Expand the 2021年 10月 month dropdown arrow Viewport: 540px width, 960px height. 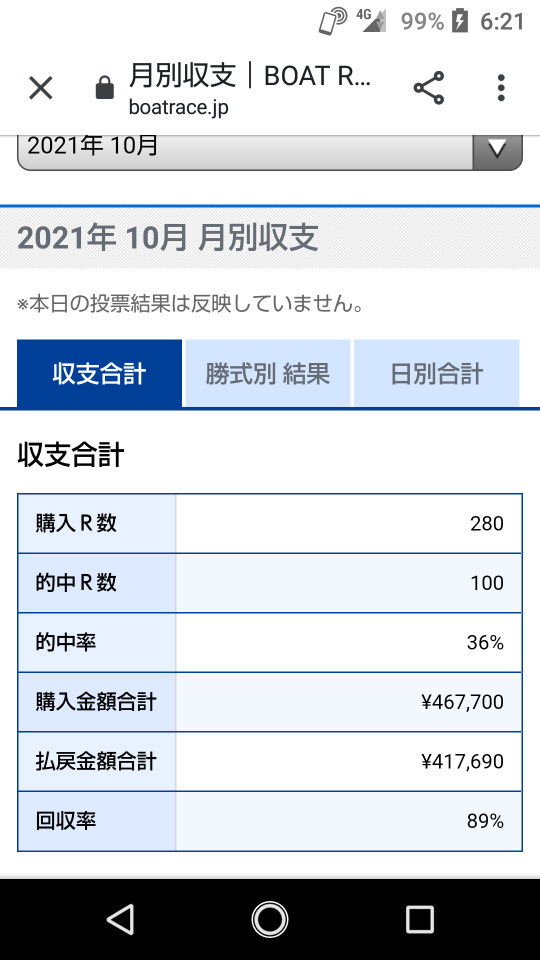coord(497,149)
